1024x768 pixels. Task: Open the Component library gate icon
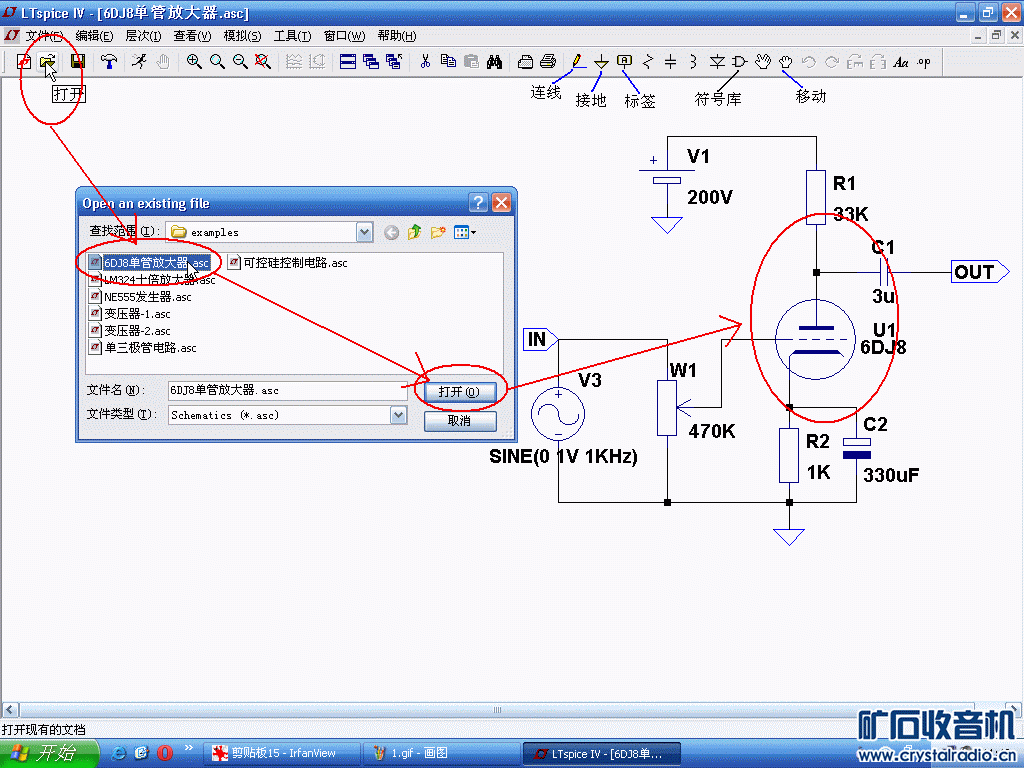[739, 61]
